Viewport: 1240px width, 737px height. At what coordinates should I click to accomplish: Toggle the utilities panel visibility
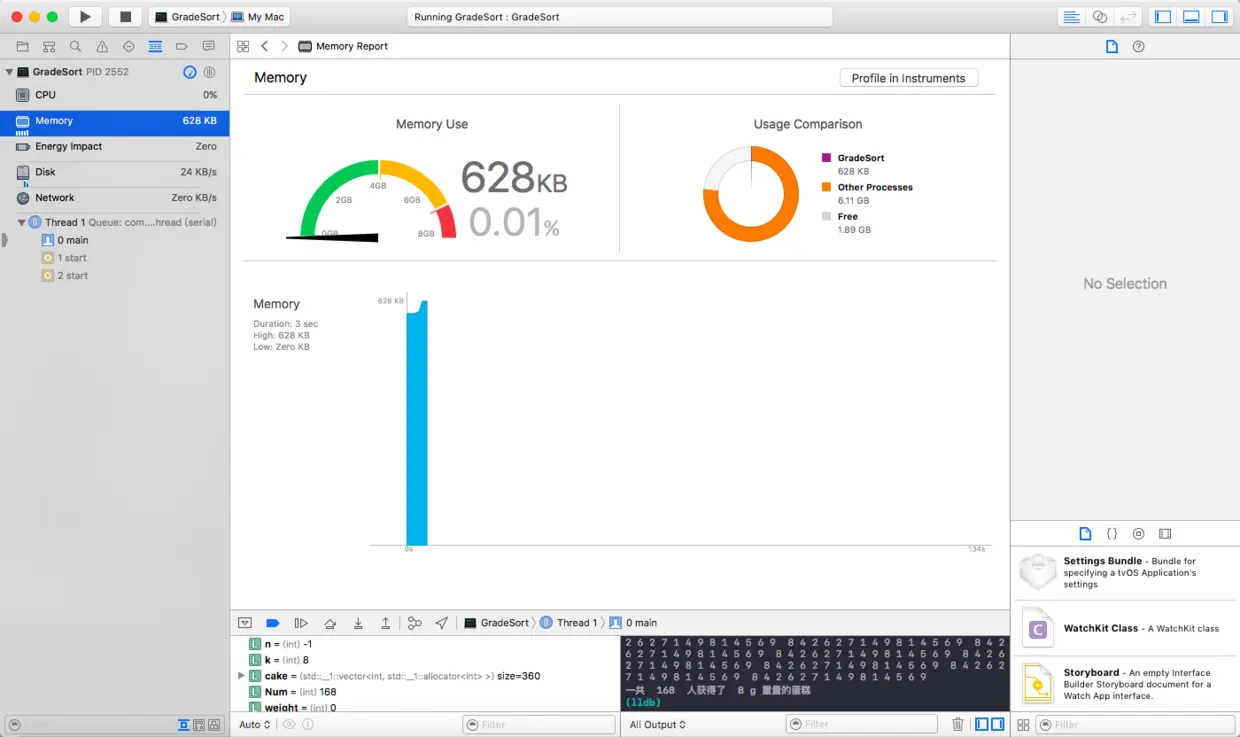tap(1219, 17)
